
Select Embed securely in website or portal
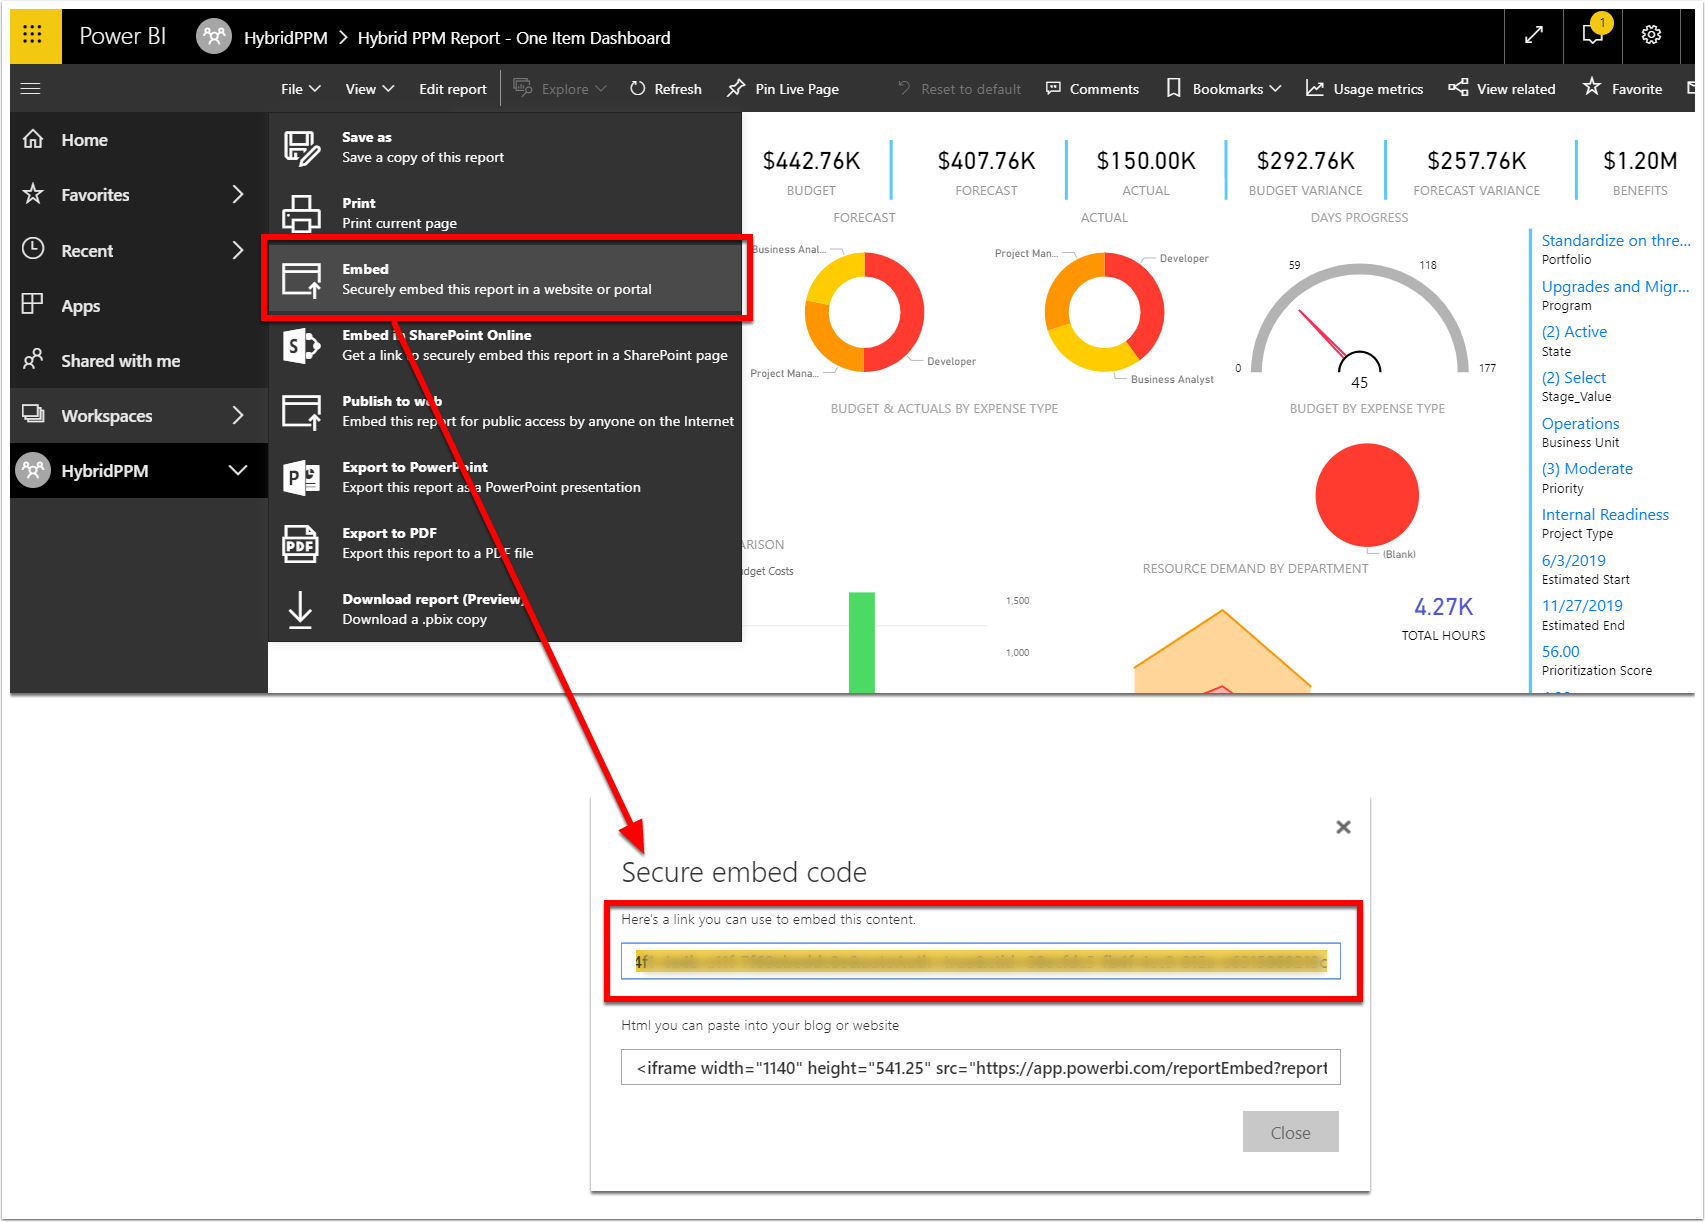(x=506, y=279)
